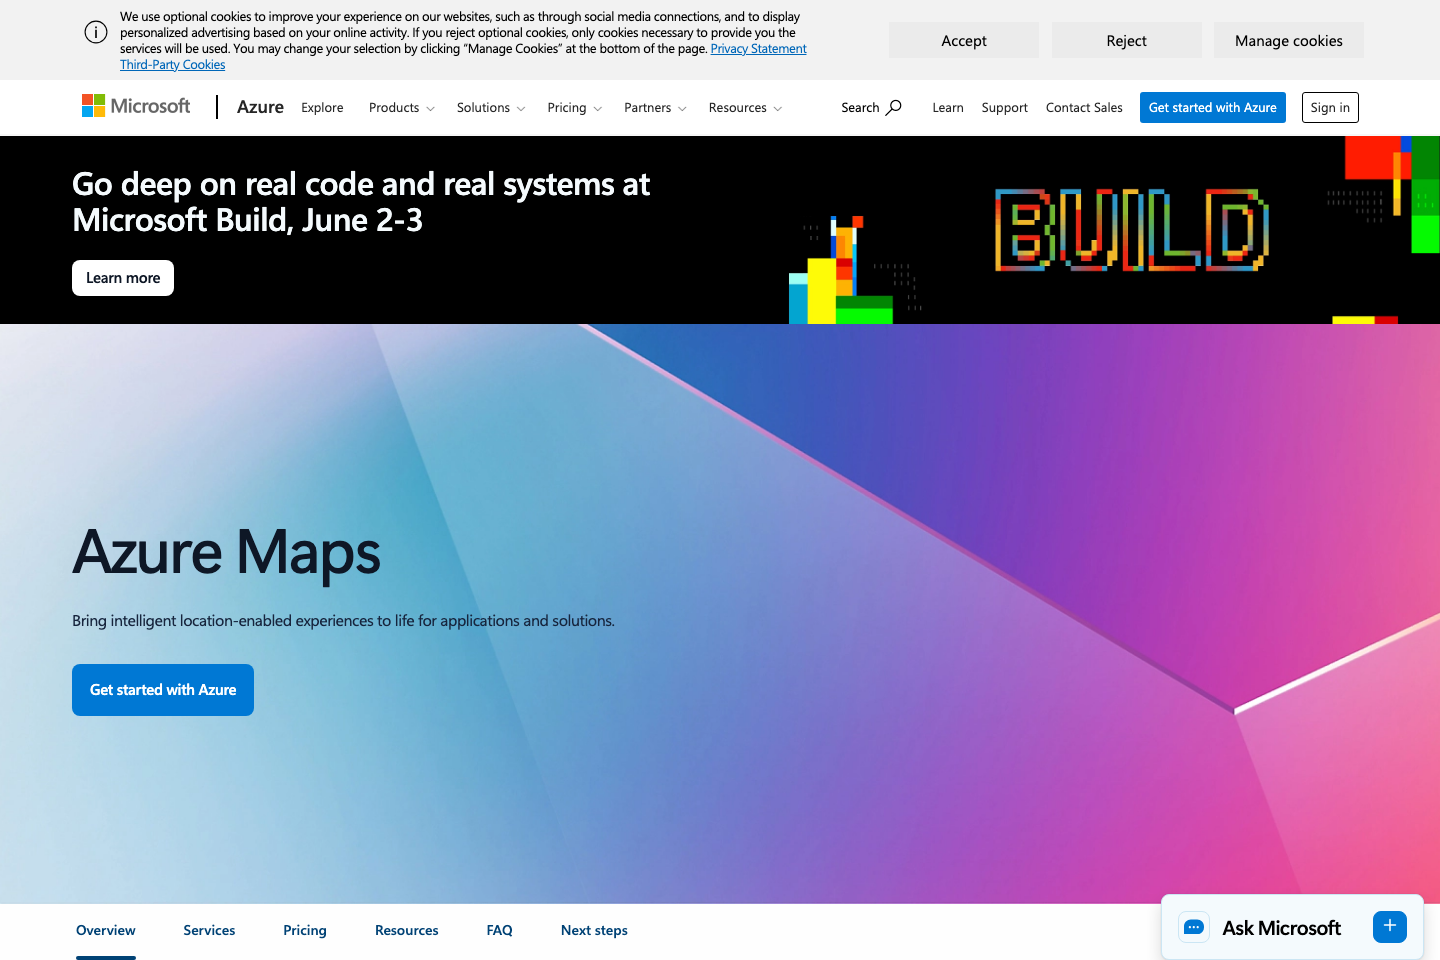Click the Microsoft logo
1440x960 pixels.
135,105
